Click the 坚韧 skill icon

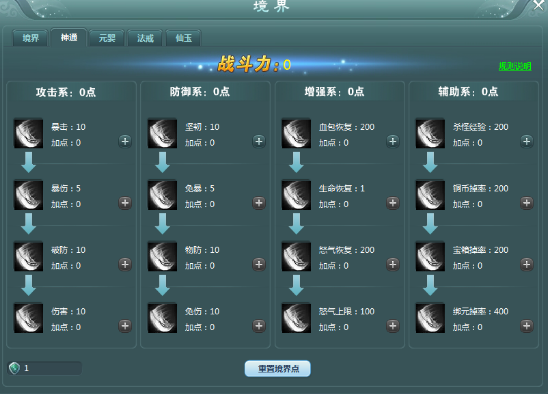pyautogui.click(x=162, y=134)
